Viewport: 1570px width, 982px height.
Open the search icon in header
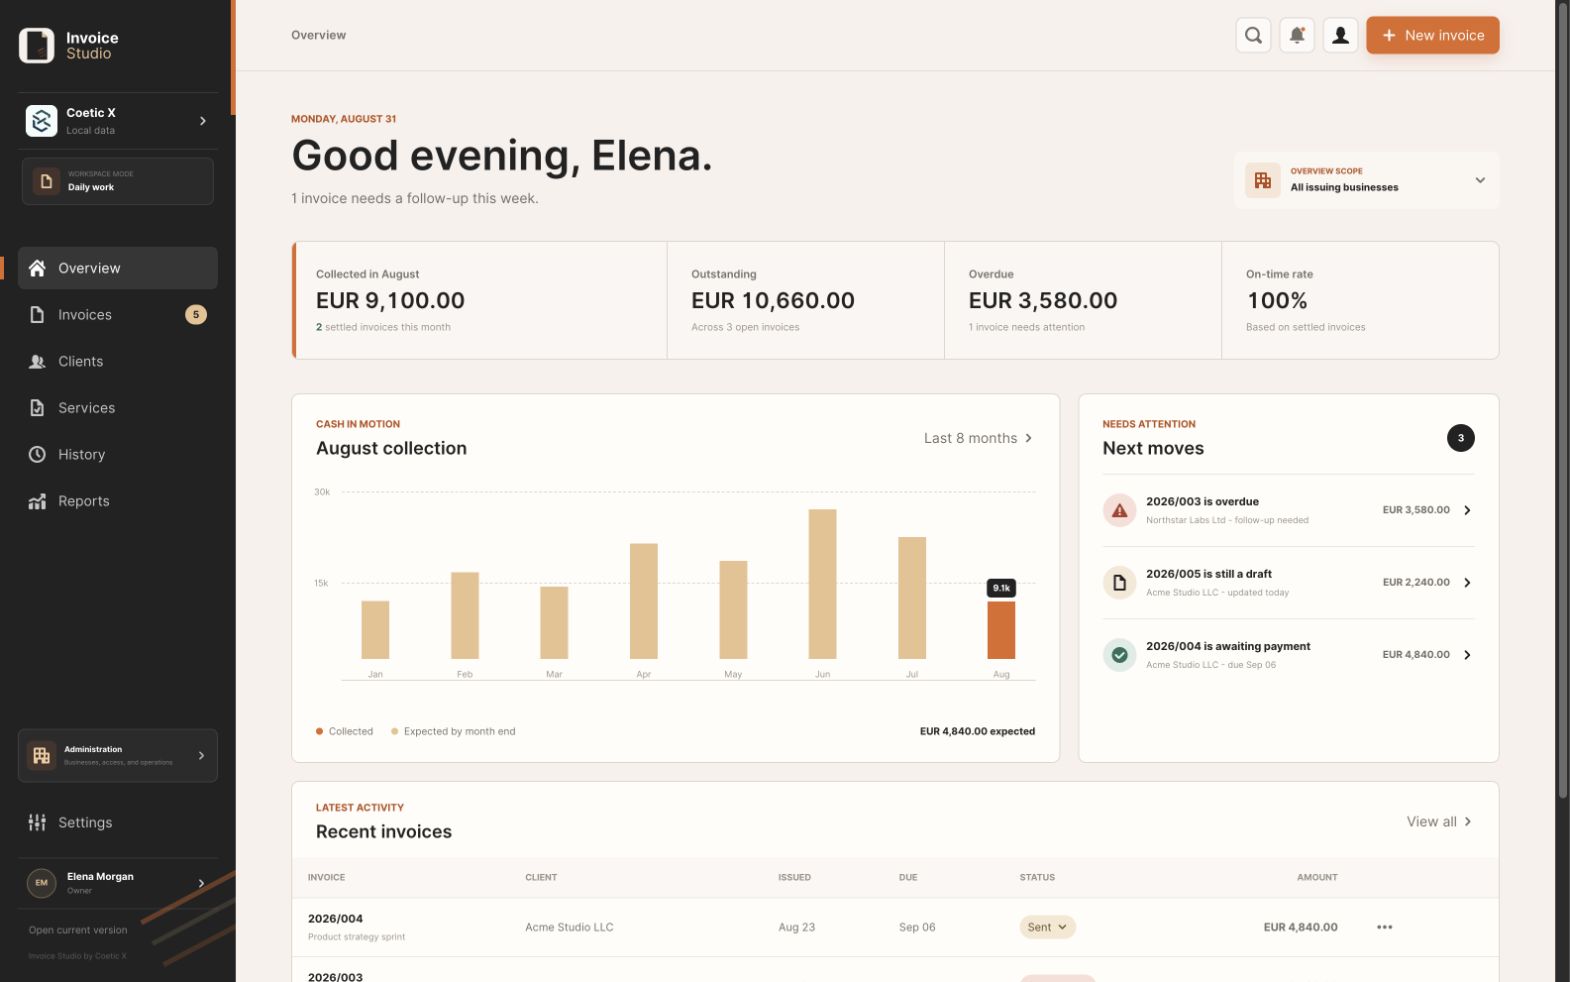click(1253, 35)
